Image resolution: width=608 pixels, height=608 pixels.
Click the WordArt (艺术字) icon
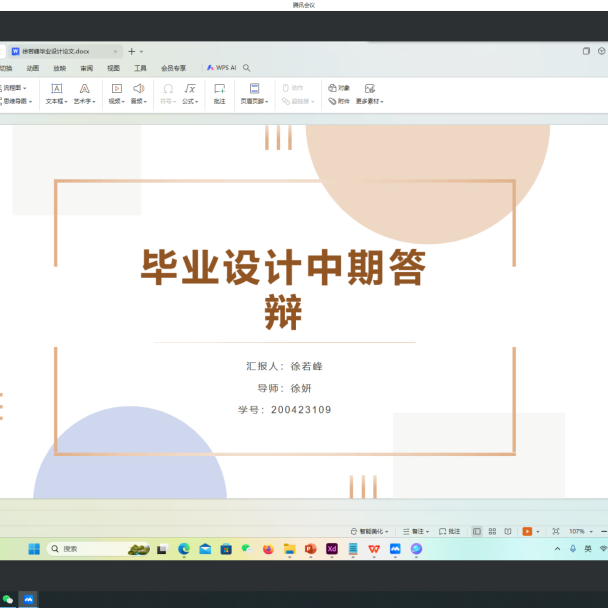[85, 89]
